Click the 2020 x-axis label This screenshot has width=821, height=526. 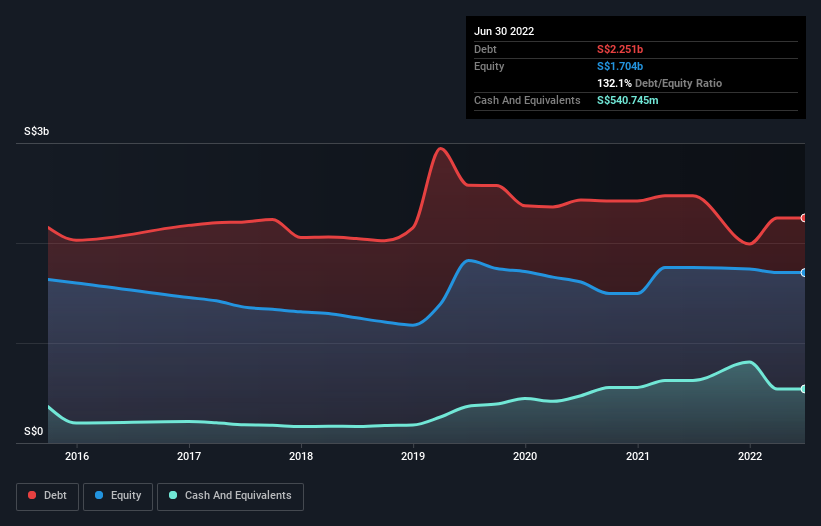(525, 456)
